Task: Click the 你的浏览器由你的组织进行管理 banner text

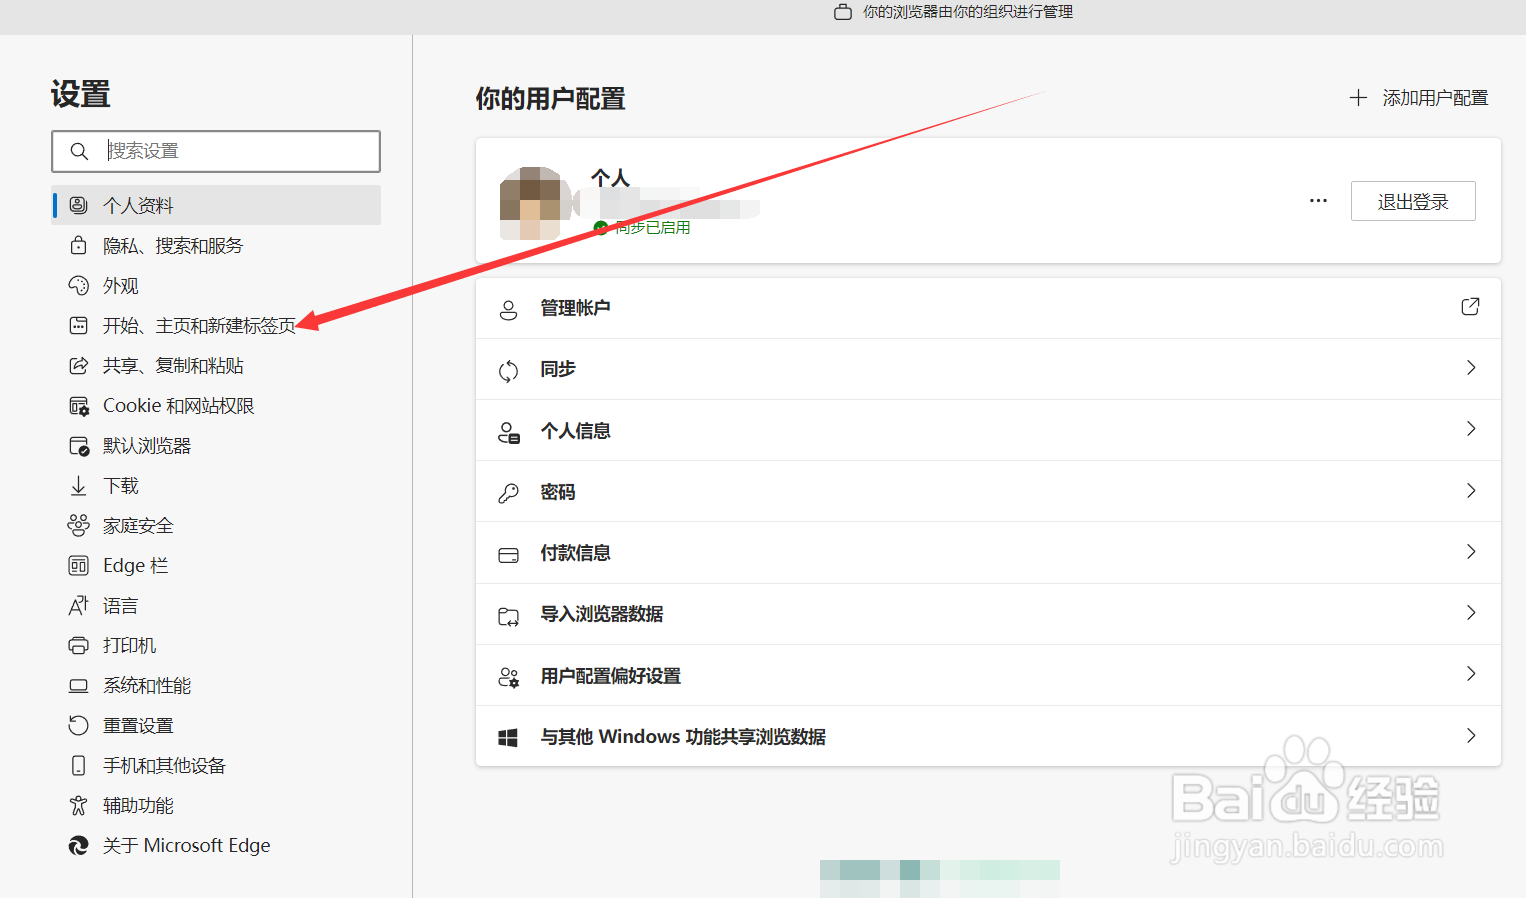Action: tap(968, 12)
